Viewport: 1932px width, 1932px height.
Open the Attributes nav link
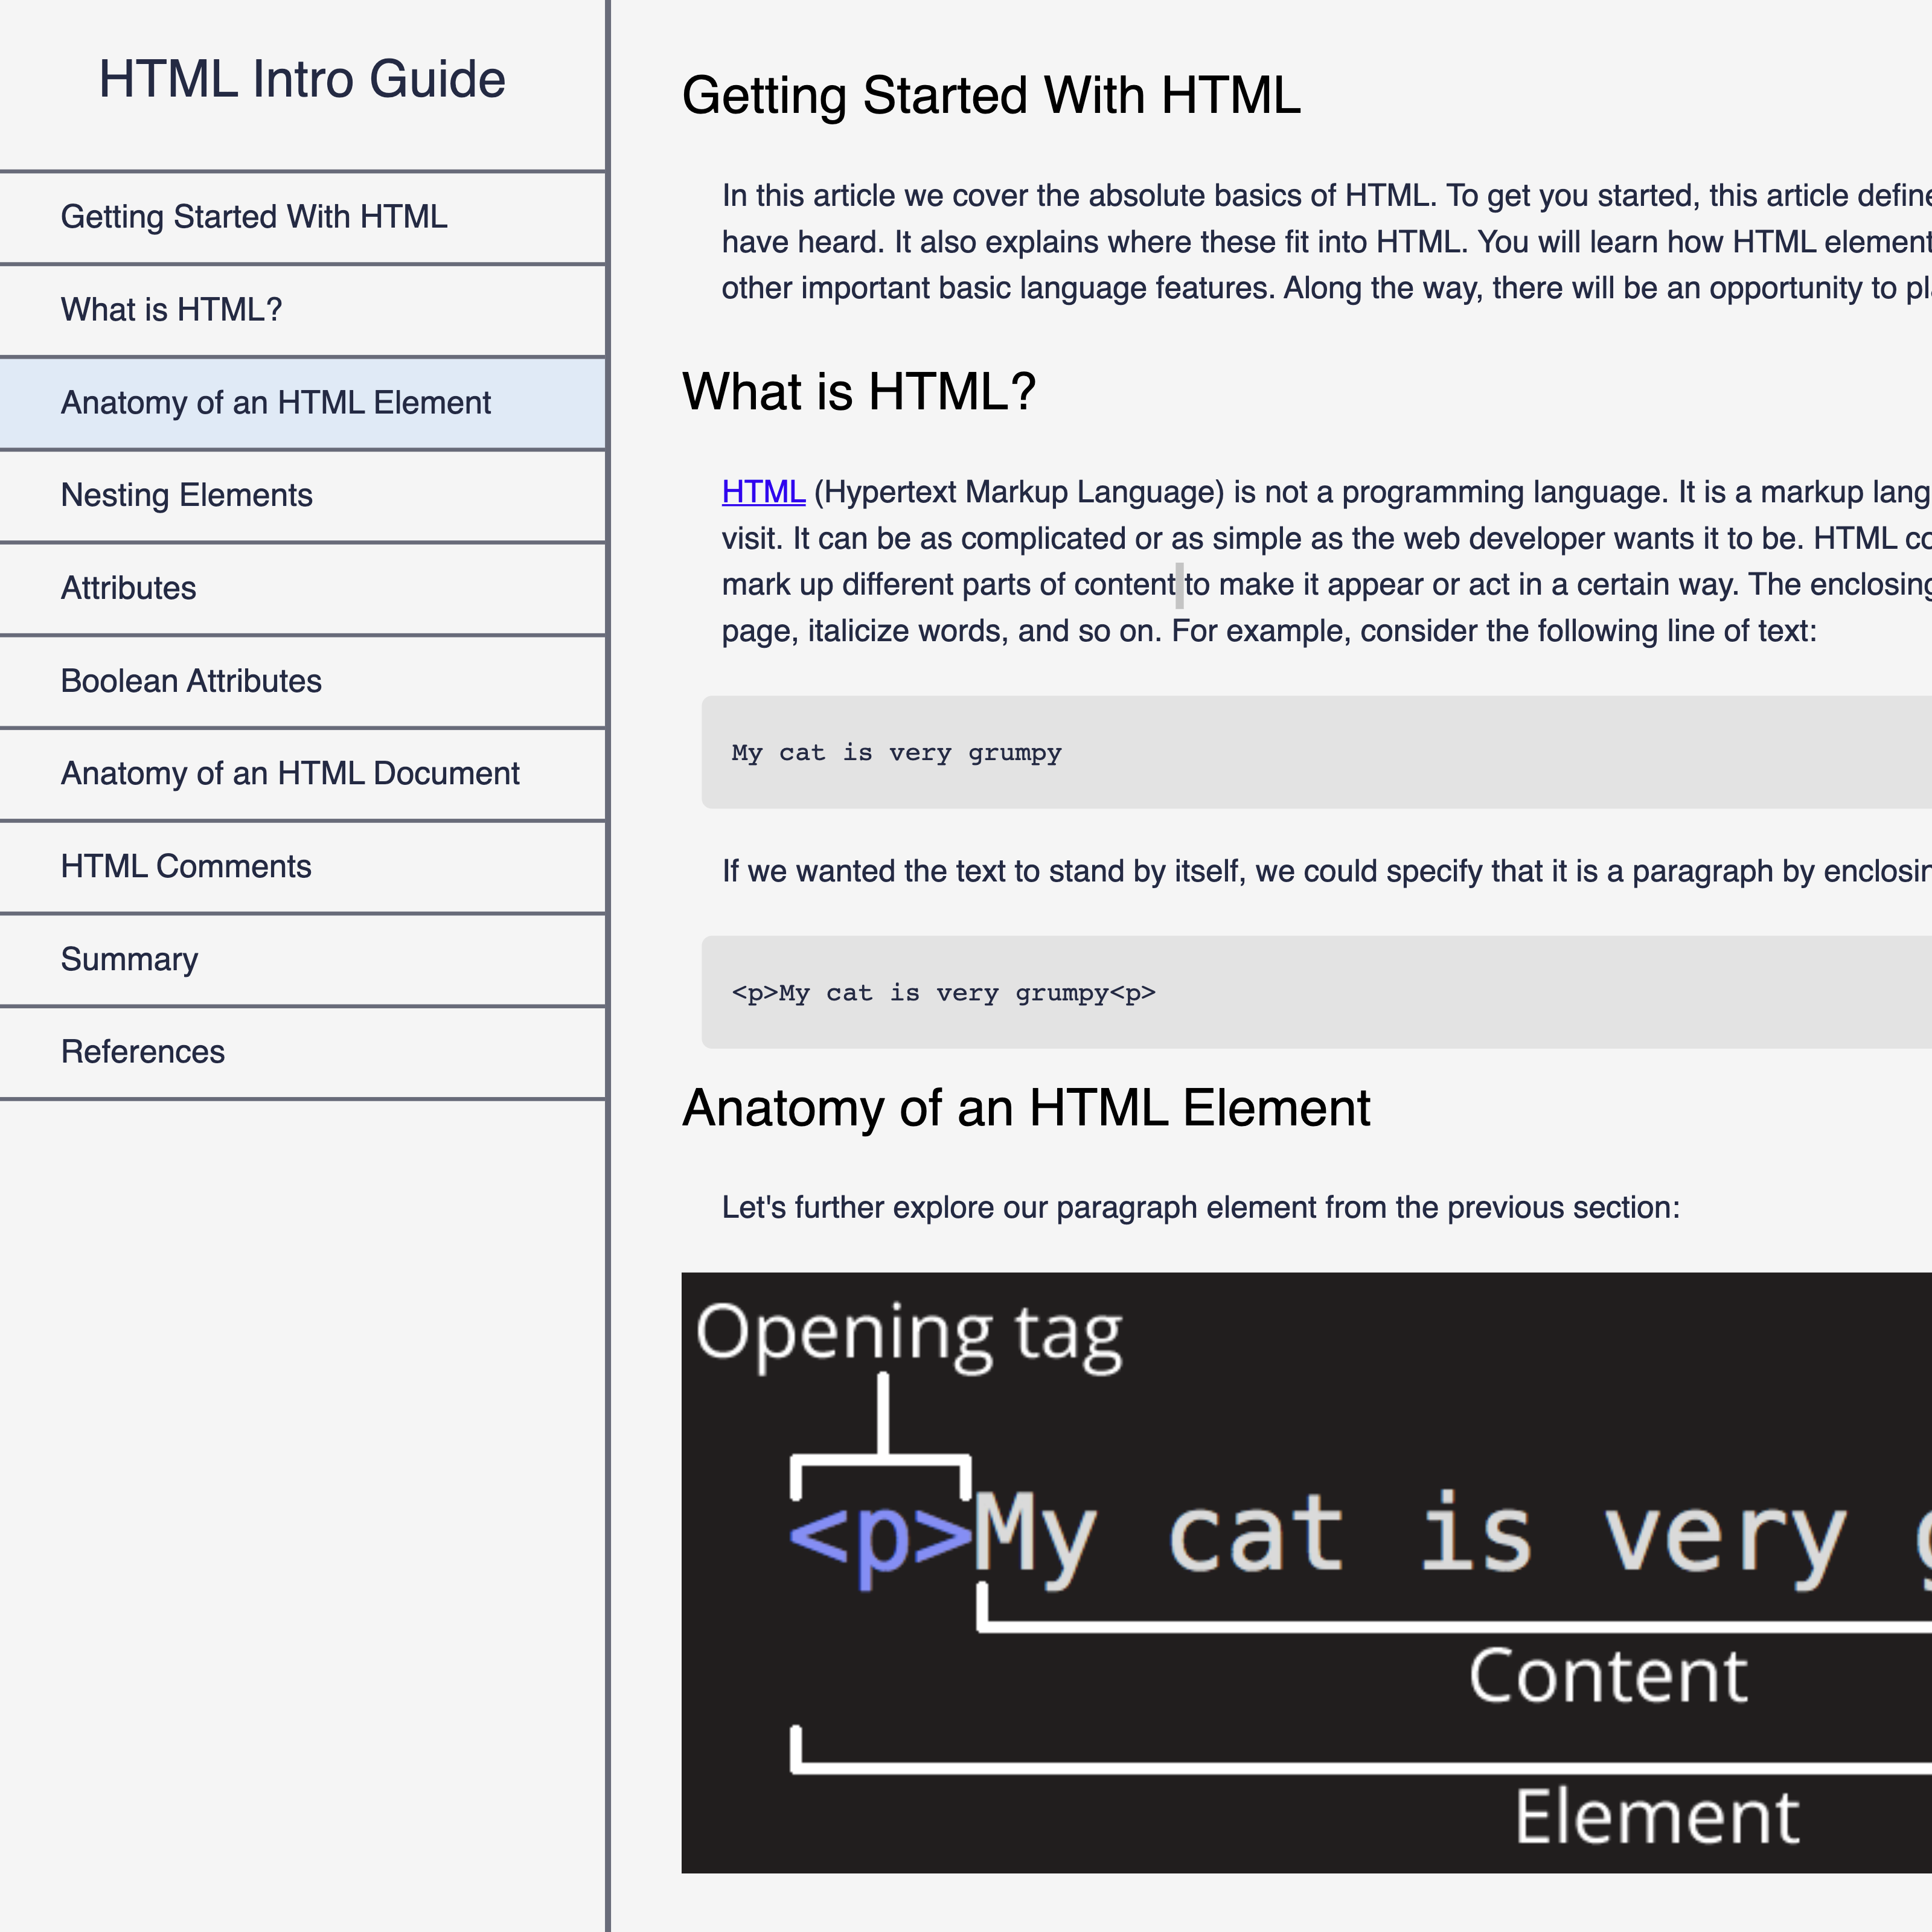tap(302, 588)
